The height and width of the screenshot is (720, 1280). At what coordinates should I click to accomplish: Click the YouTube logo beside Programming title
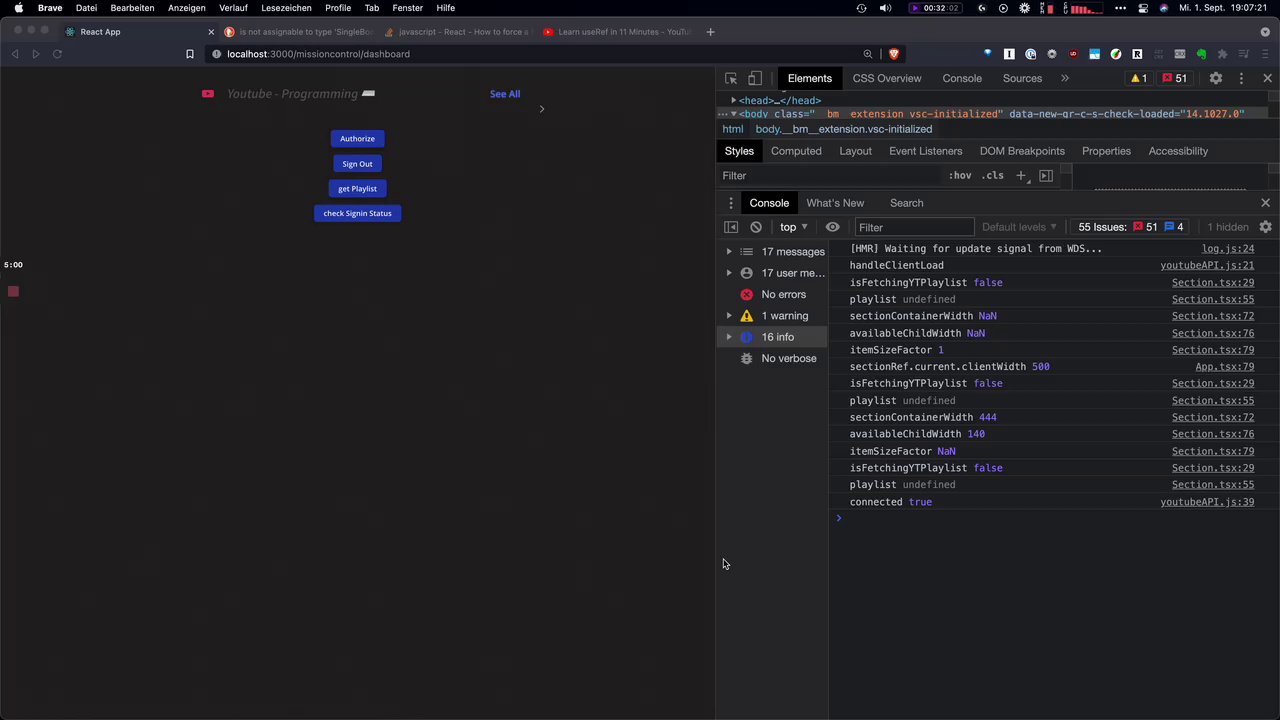(x=208, y=94)
